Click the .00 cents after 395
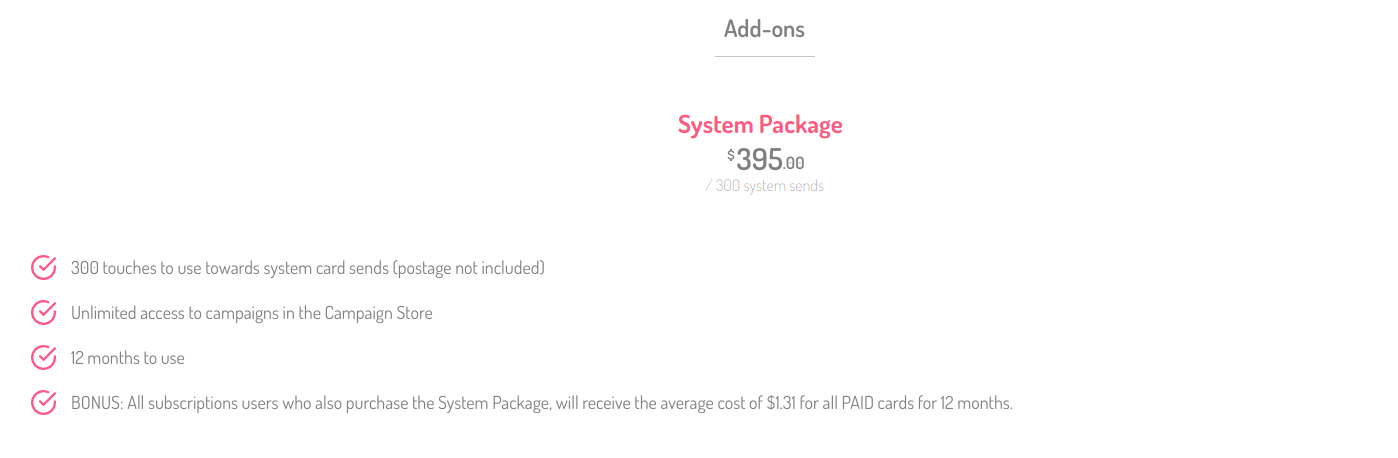1398x458 pixels. (794, 164)
